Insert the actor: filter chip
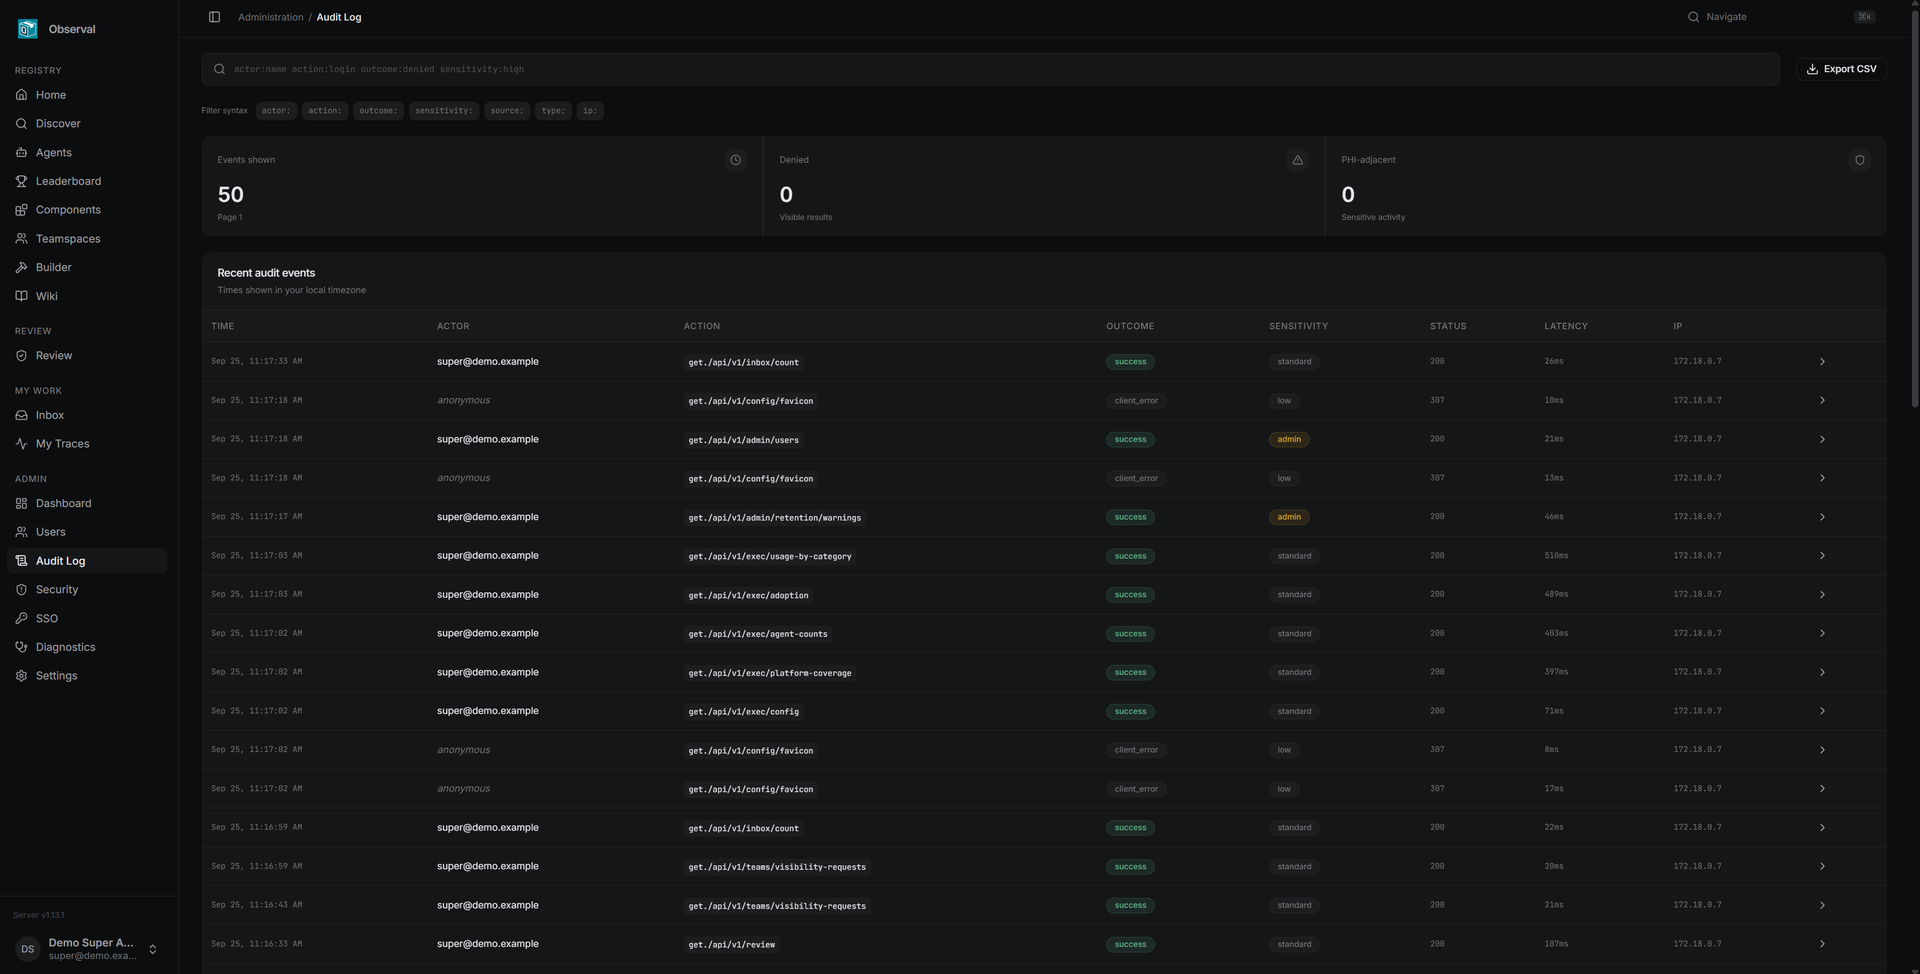1920x974 pixels. 276,111
